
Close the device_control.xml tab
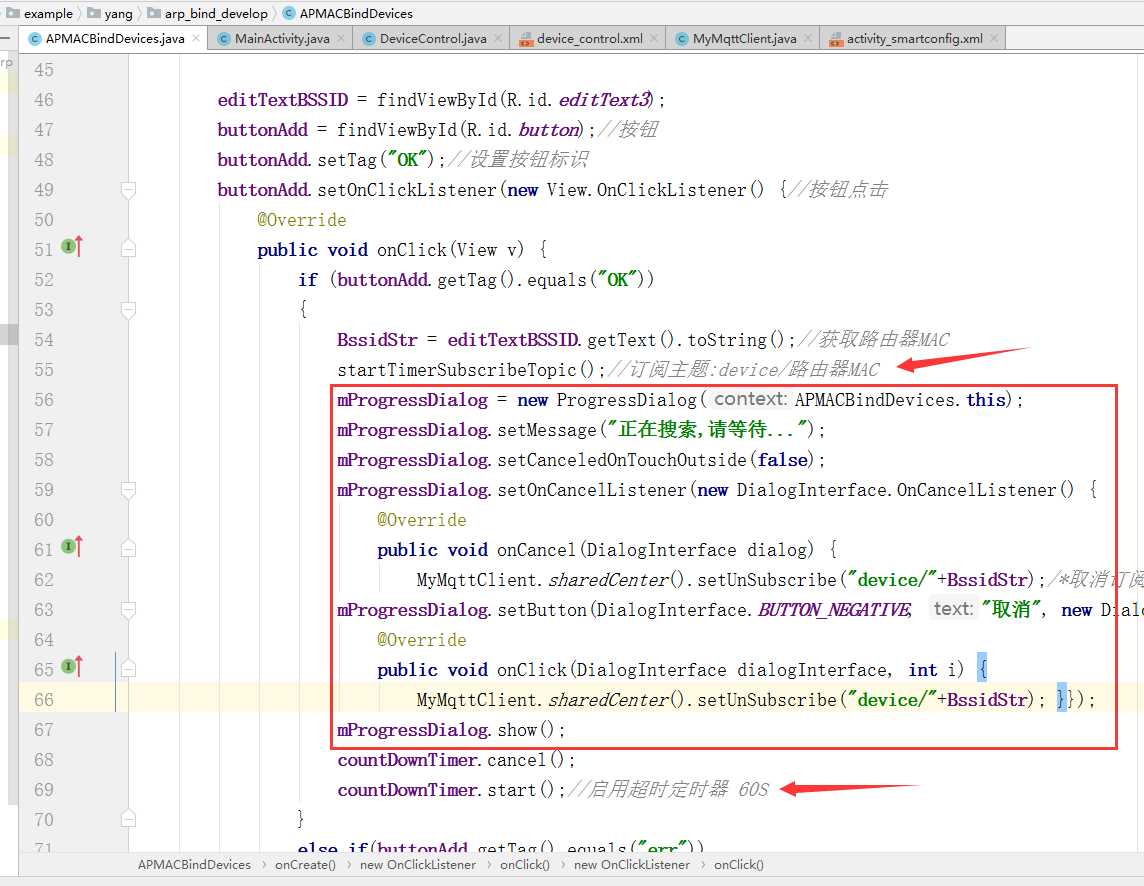[654, 38]
